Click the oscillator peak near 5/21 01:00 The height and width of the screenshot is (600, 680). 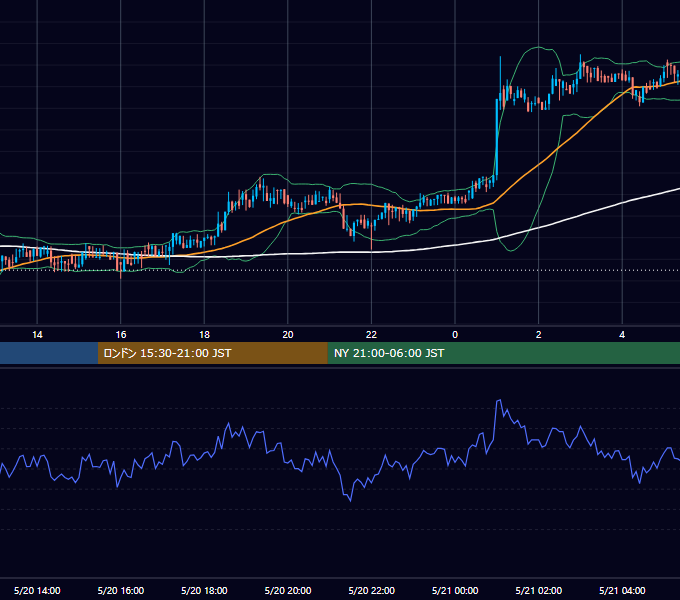499,401
